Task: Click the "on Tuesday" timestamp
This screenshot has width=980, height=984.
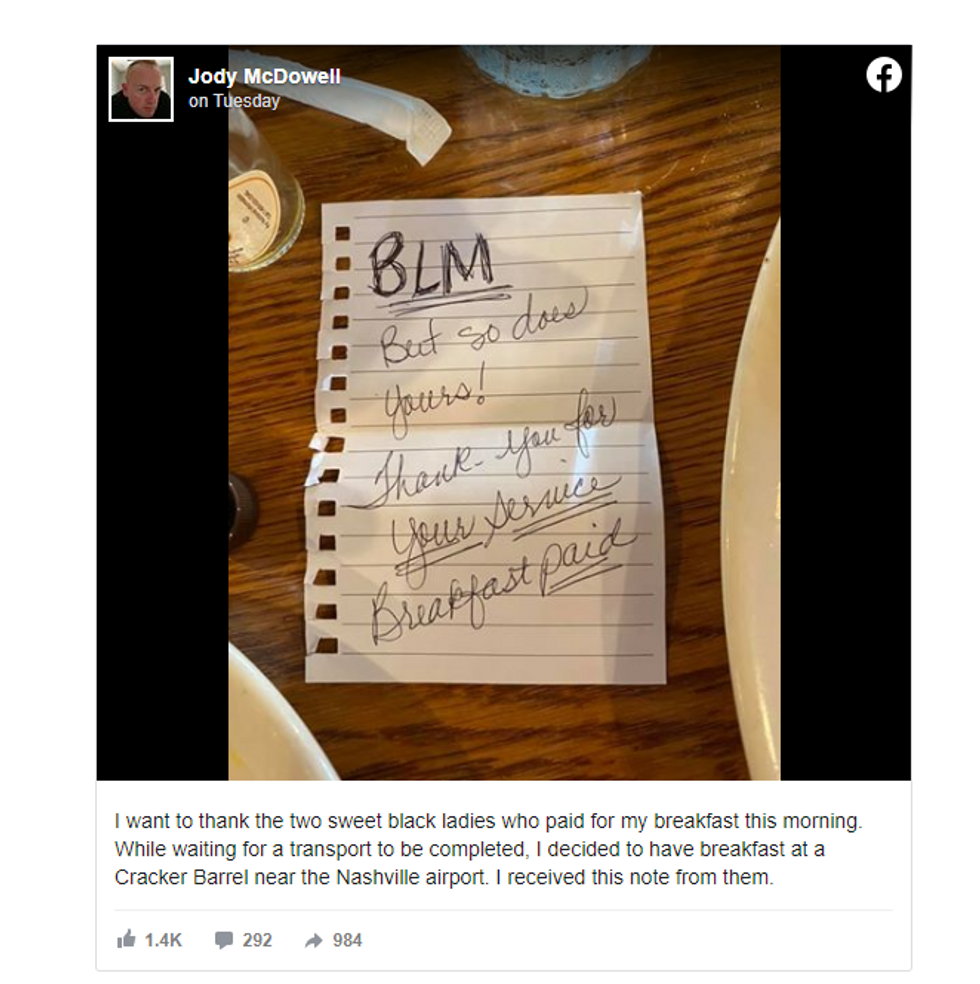Action: click(234, 101)
